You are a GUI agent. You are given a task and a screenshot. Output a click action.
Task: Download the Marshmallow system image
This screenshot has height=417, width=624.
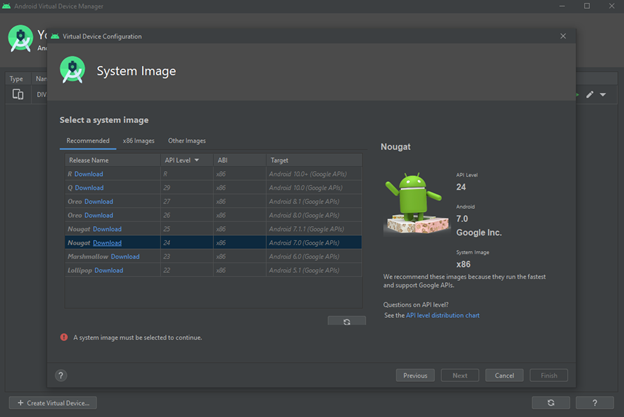pyautogui.click(x=125, y=257)
